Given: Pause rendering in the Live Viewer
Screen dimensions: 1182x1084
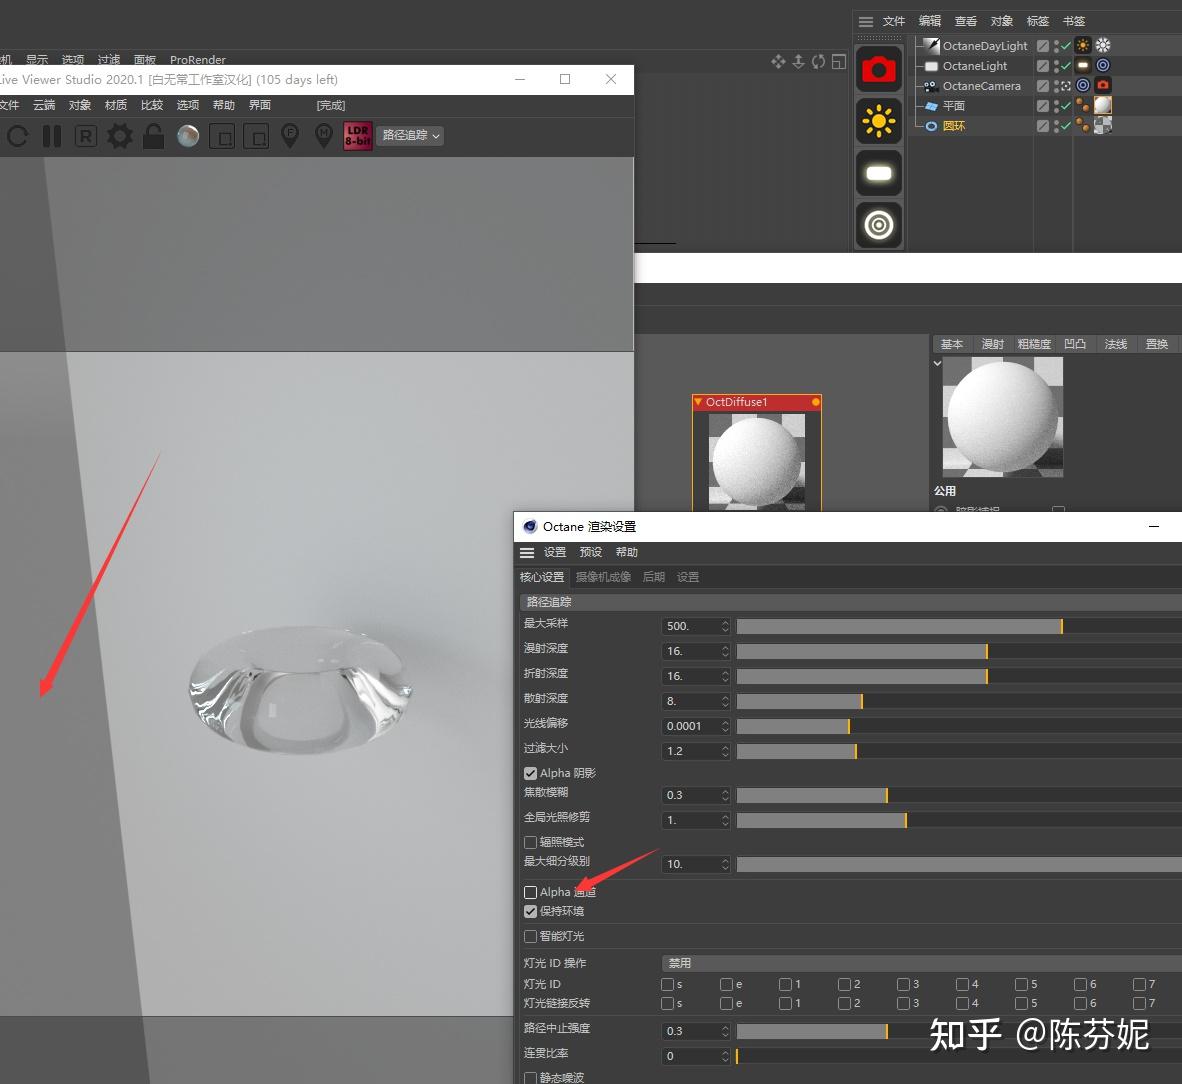Looking at the screenshot, I should [51, 137].
